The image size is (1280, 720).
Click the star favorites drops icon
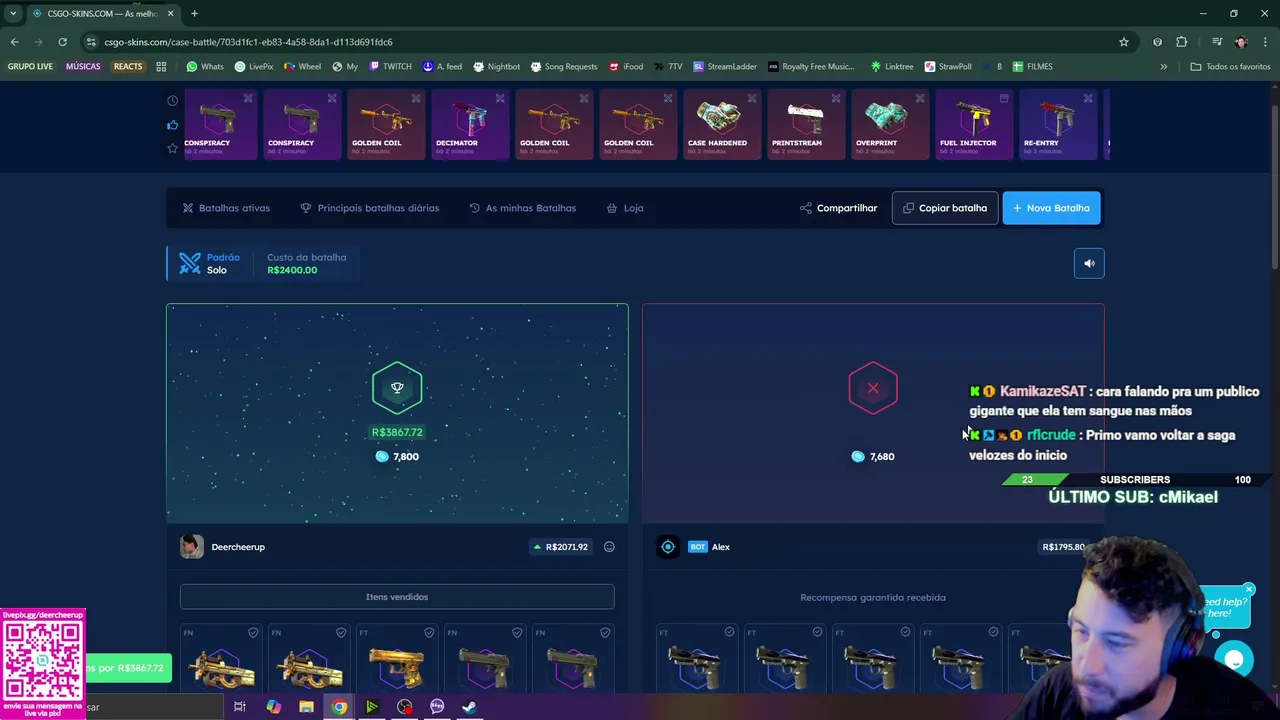172,148
